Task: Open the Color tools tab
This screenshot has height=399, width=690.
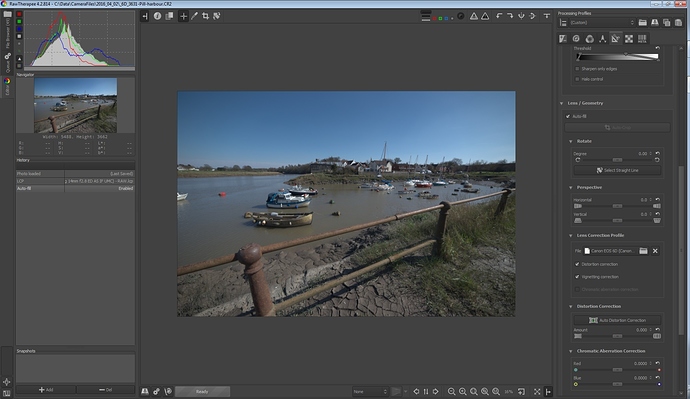Action: 589,39
